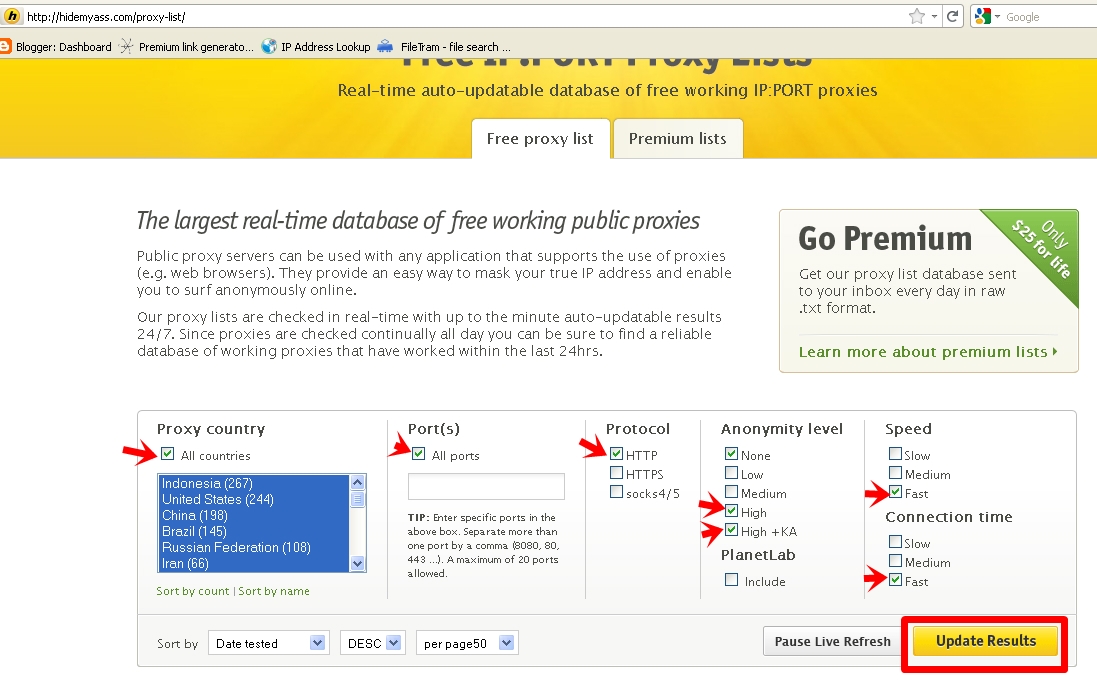The width and height of the screenshot is (1097, 682).
Task: Toggle the High anonymity checkbox
Action: [x=732, y=511]
